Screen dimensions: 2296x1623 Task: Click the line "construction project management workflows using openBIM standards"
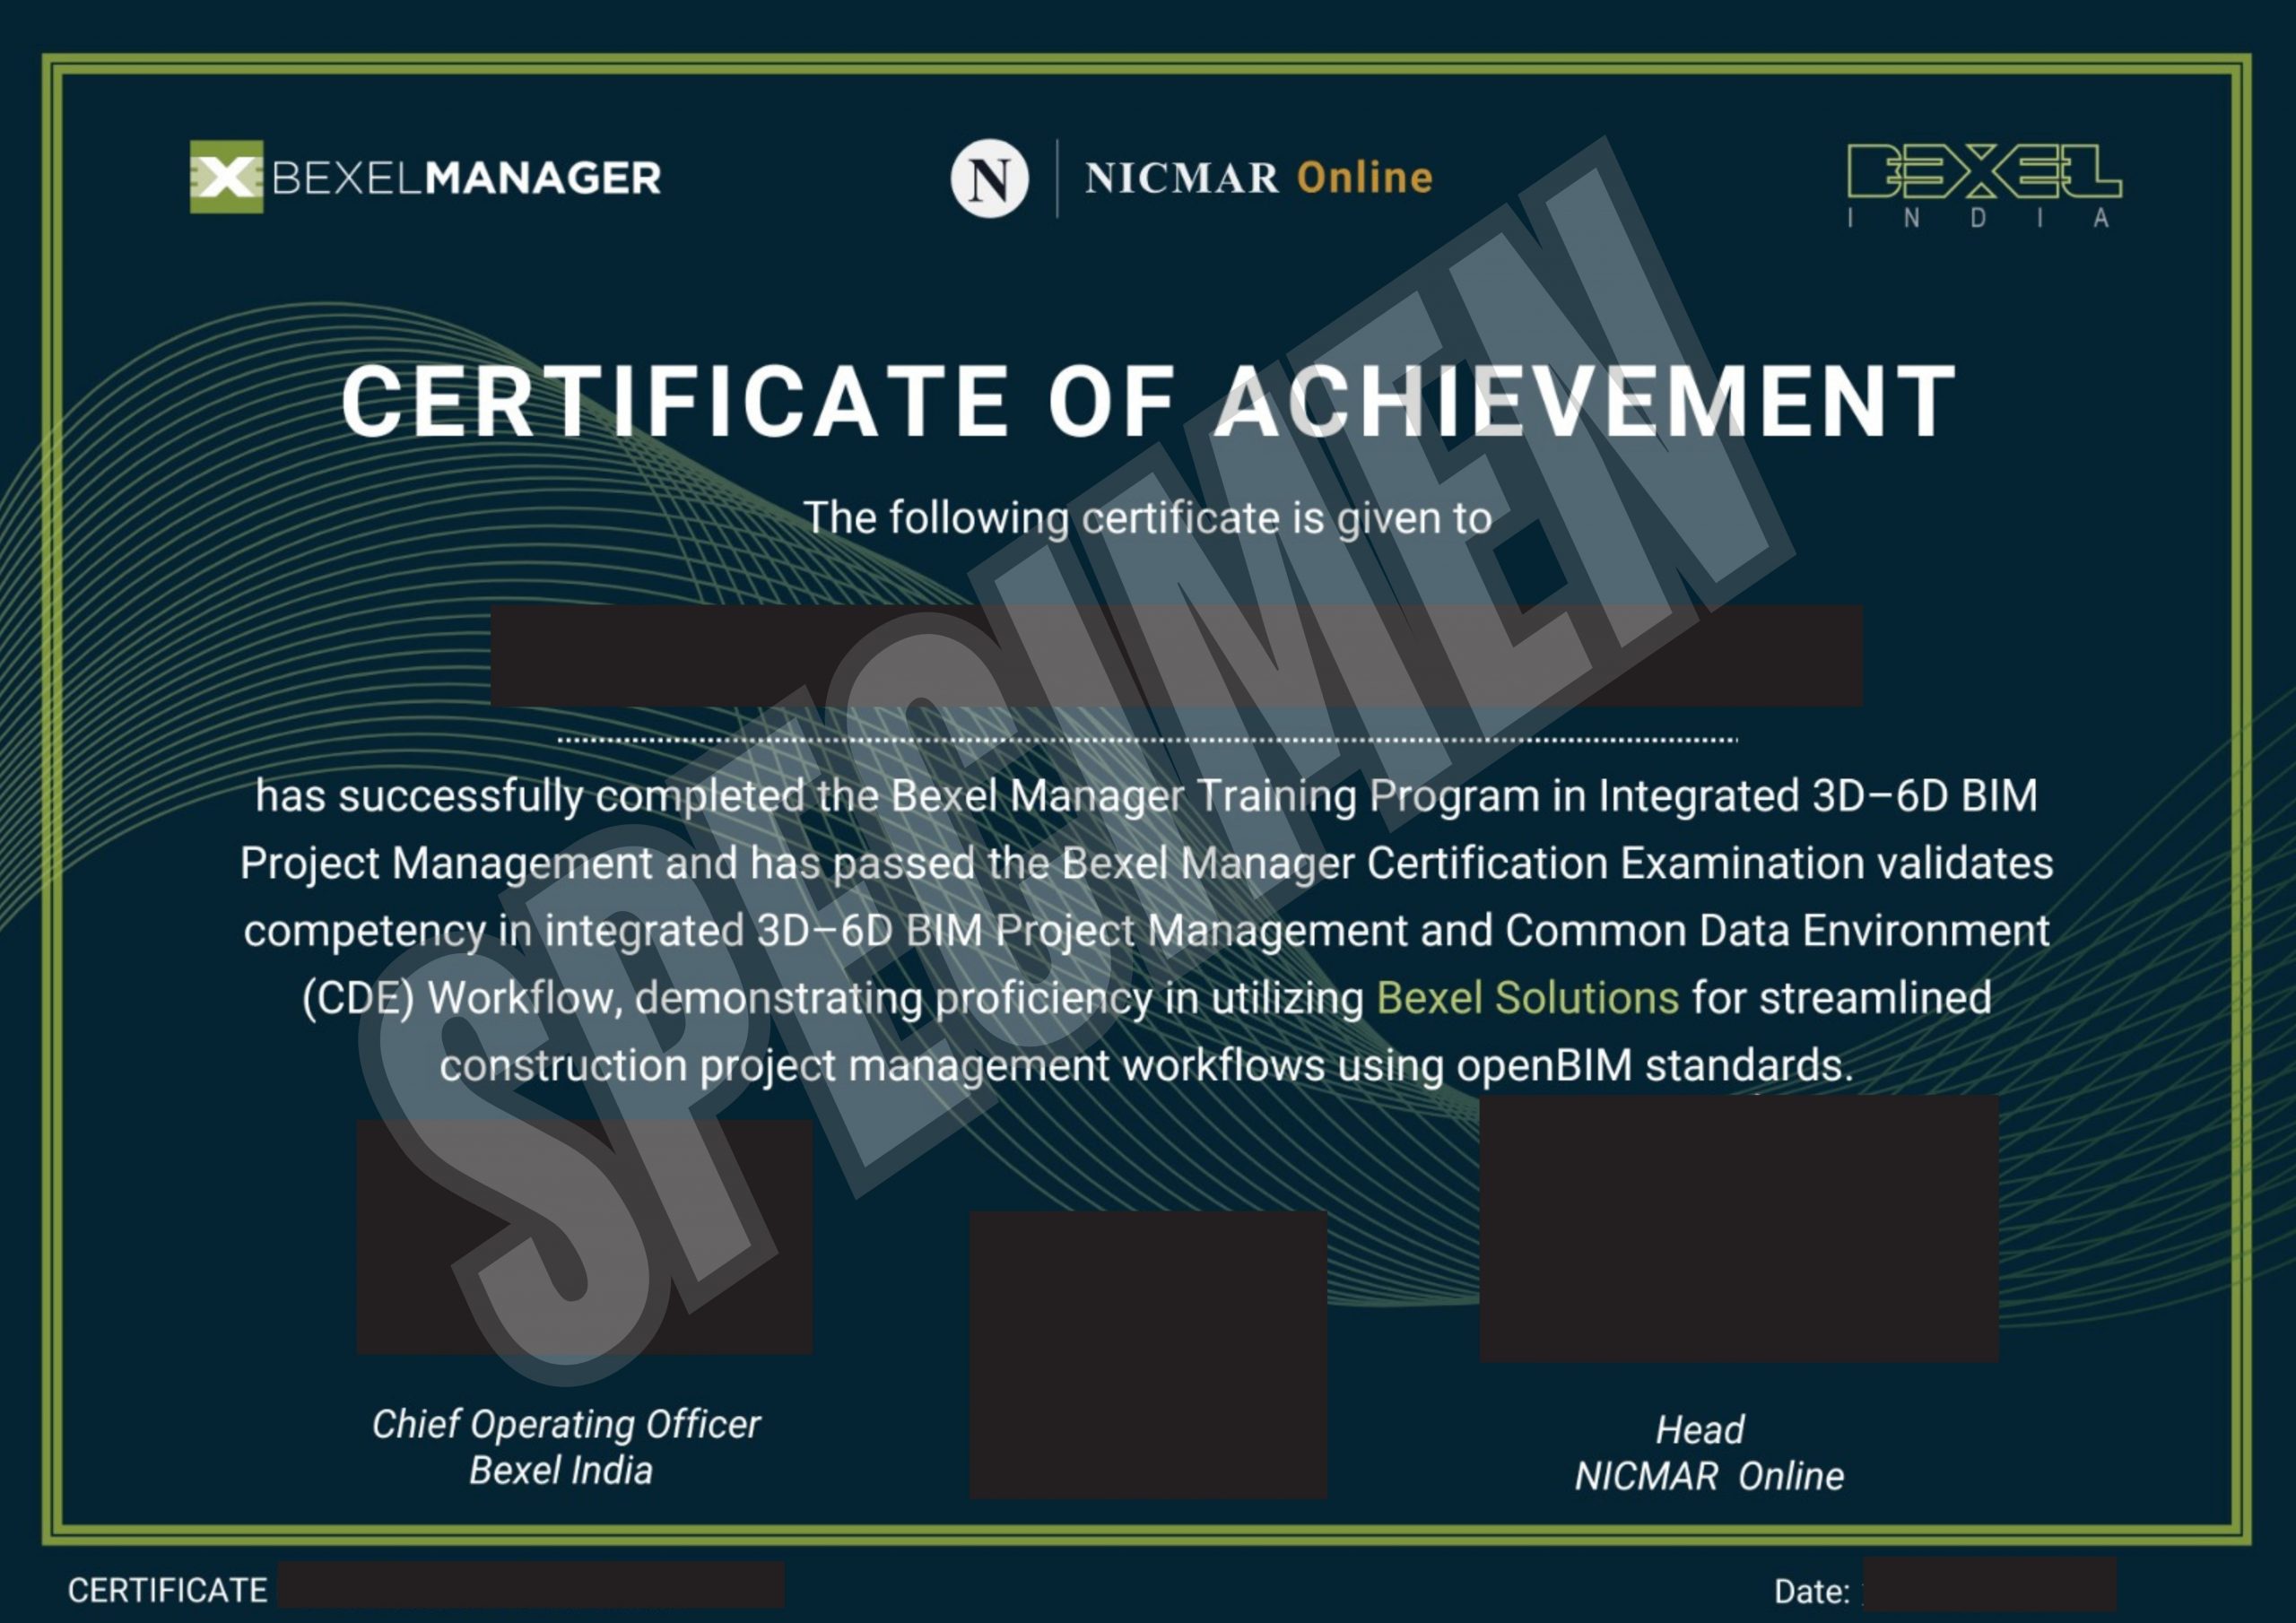pos(1147,1066)
